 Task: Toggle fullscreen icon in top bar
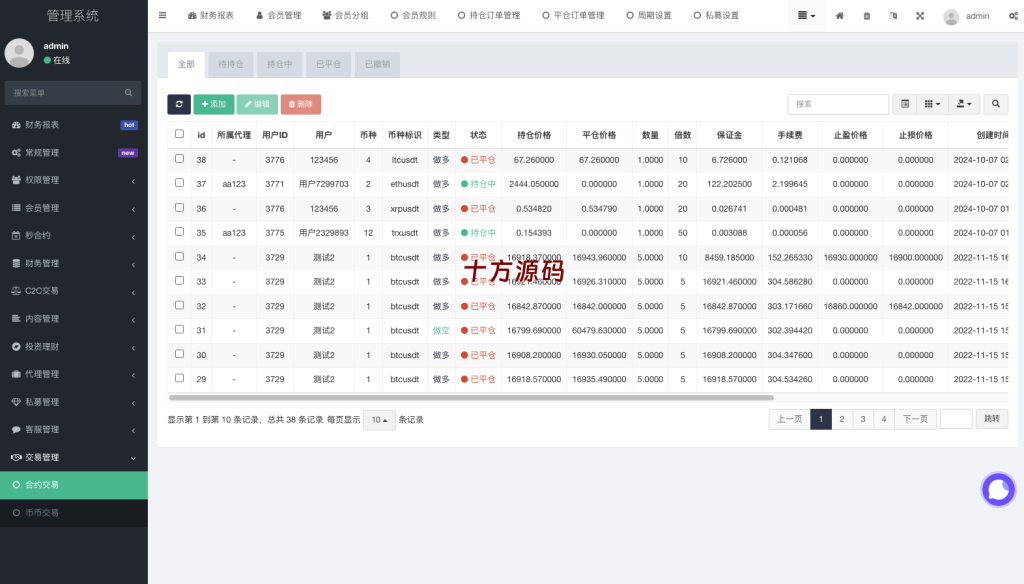click(x=920, y=16)
